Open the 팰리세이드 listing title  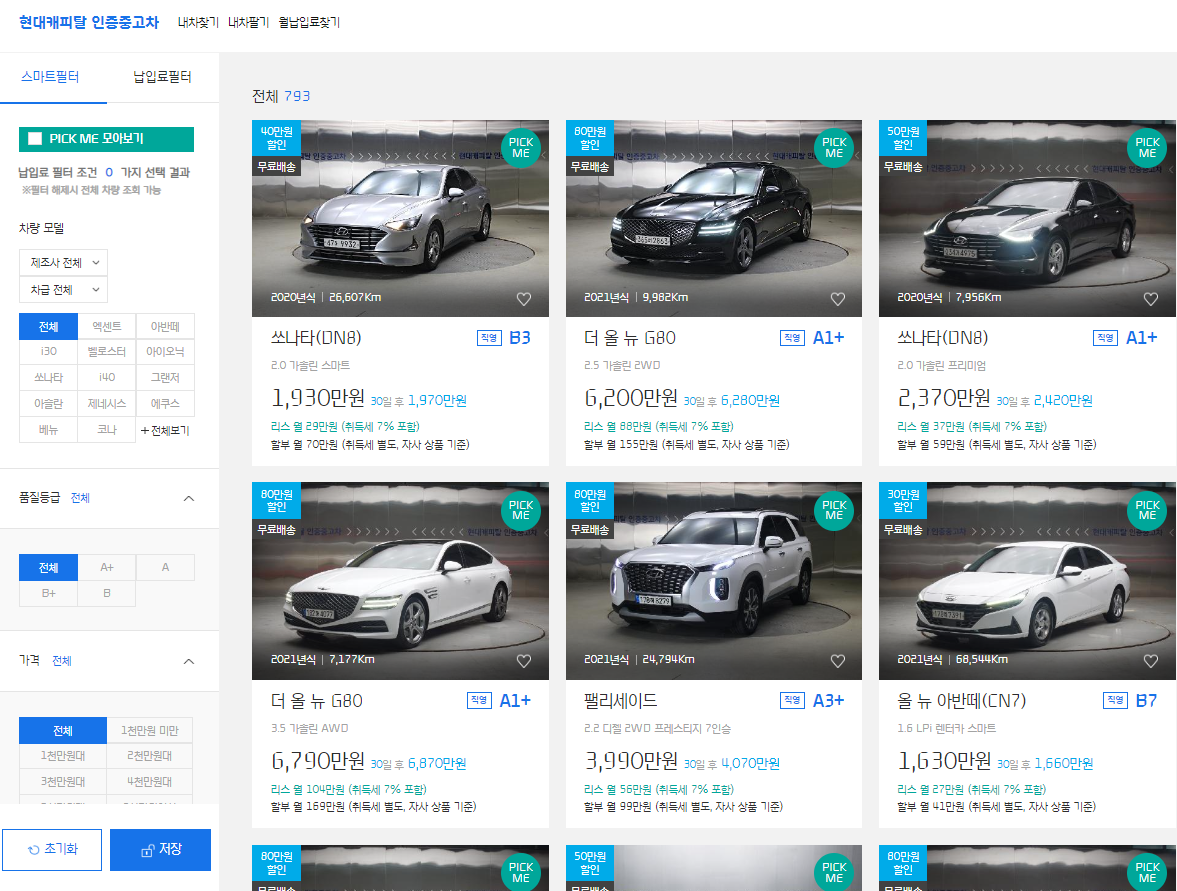point(620,701)
